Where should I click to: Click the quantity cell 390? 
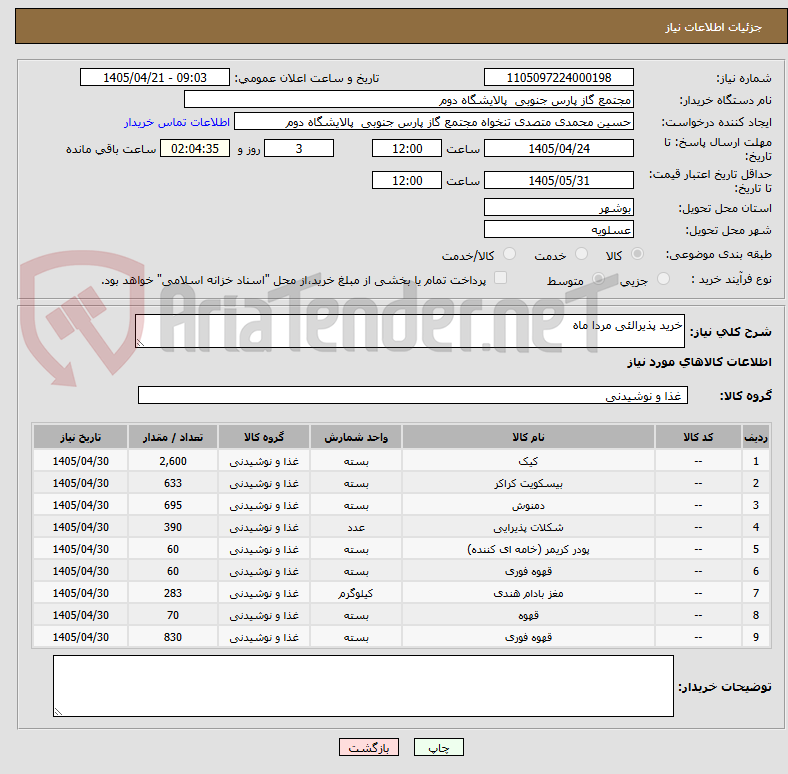[173, 527]
